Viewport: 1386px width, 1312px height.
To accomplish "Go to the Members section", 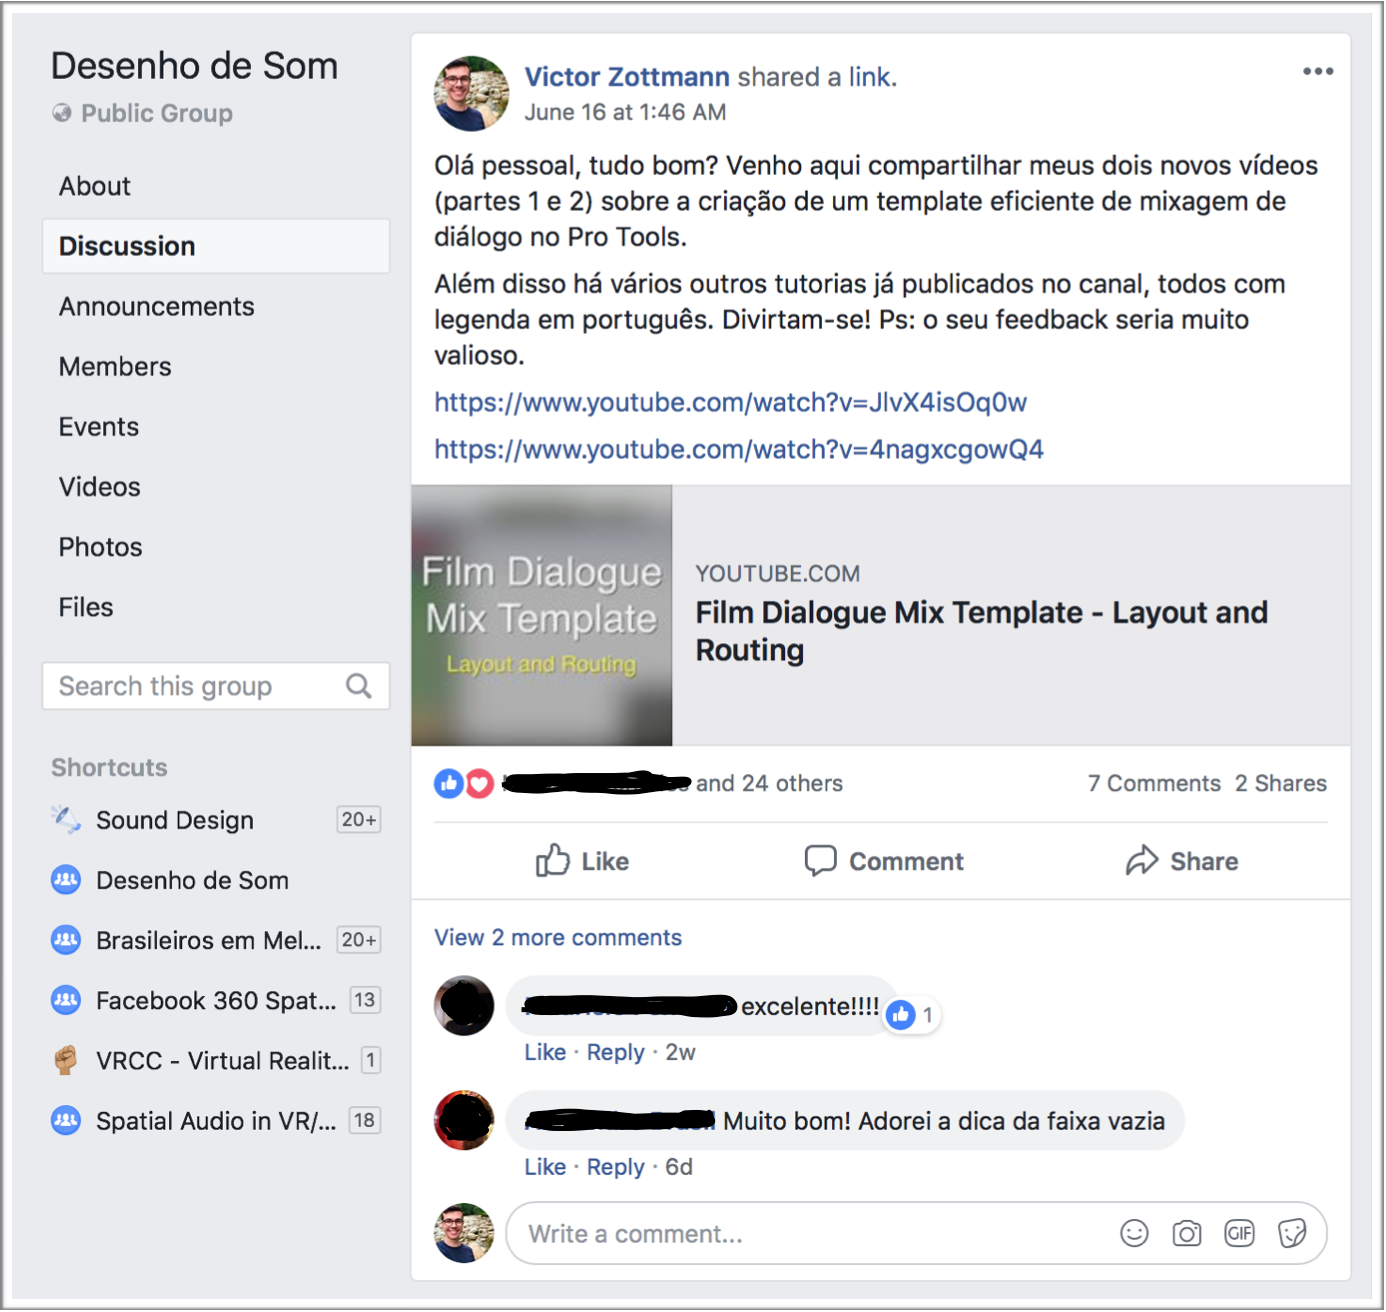I will (115, 366).
